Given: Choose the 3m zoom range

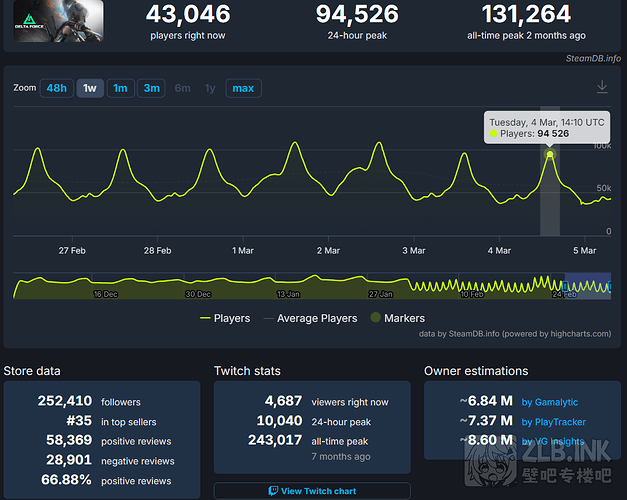Looking at the screenshot, I should coord(151,88).
